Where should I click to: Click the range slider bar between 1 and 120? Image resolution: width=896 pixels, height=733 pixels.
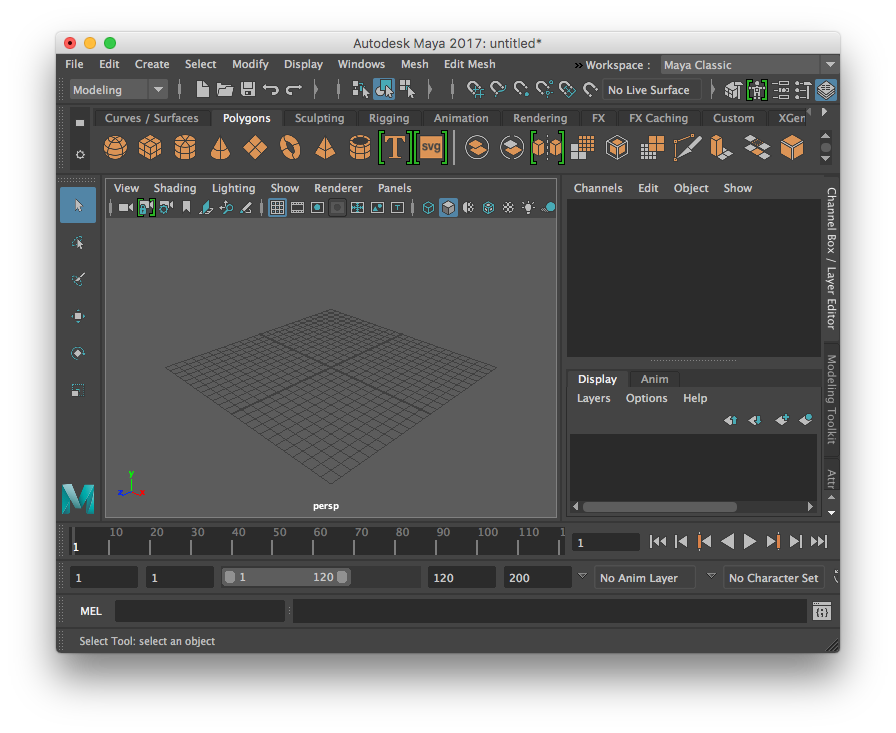click(286, 577)
